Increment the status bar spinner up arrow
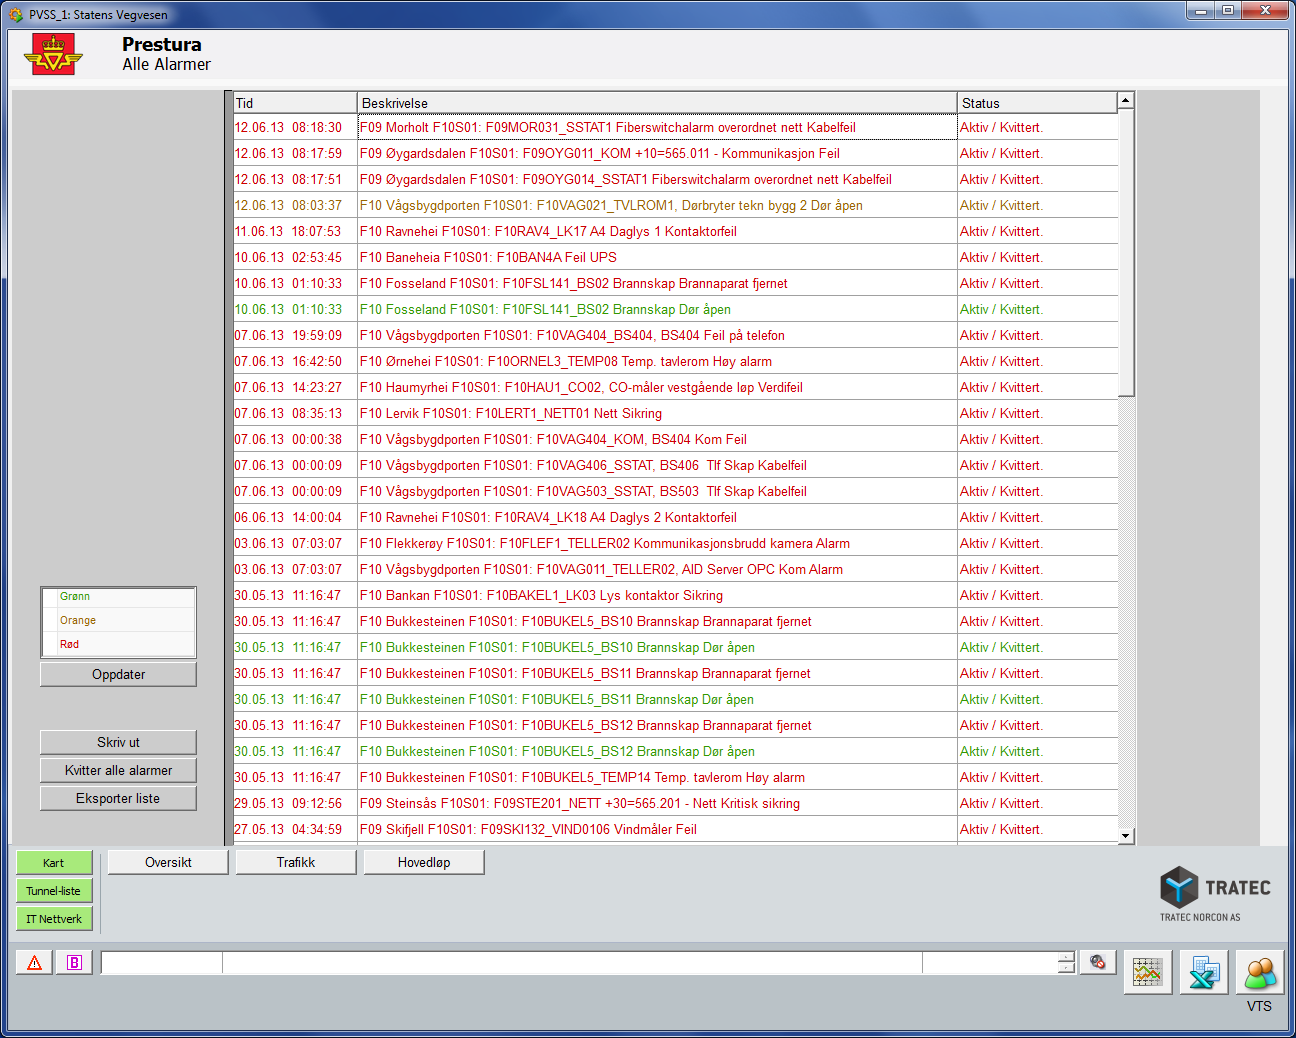 click(x=1066, y=956)
